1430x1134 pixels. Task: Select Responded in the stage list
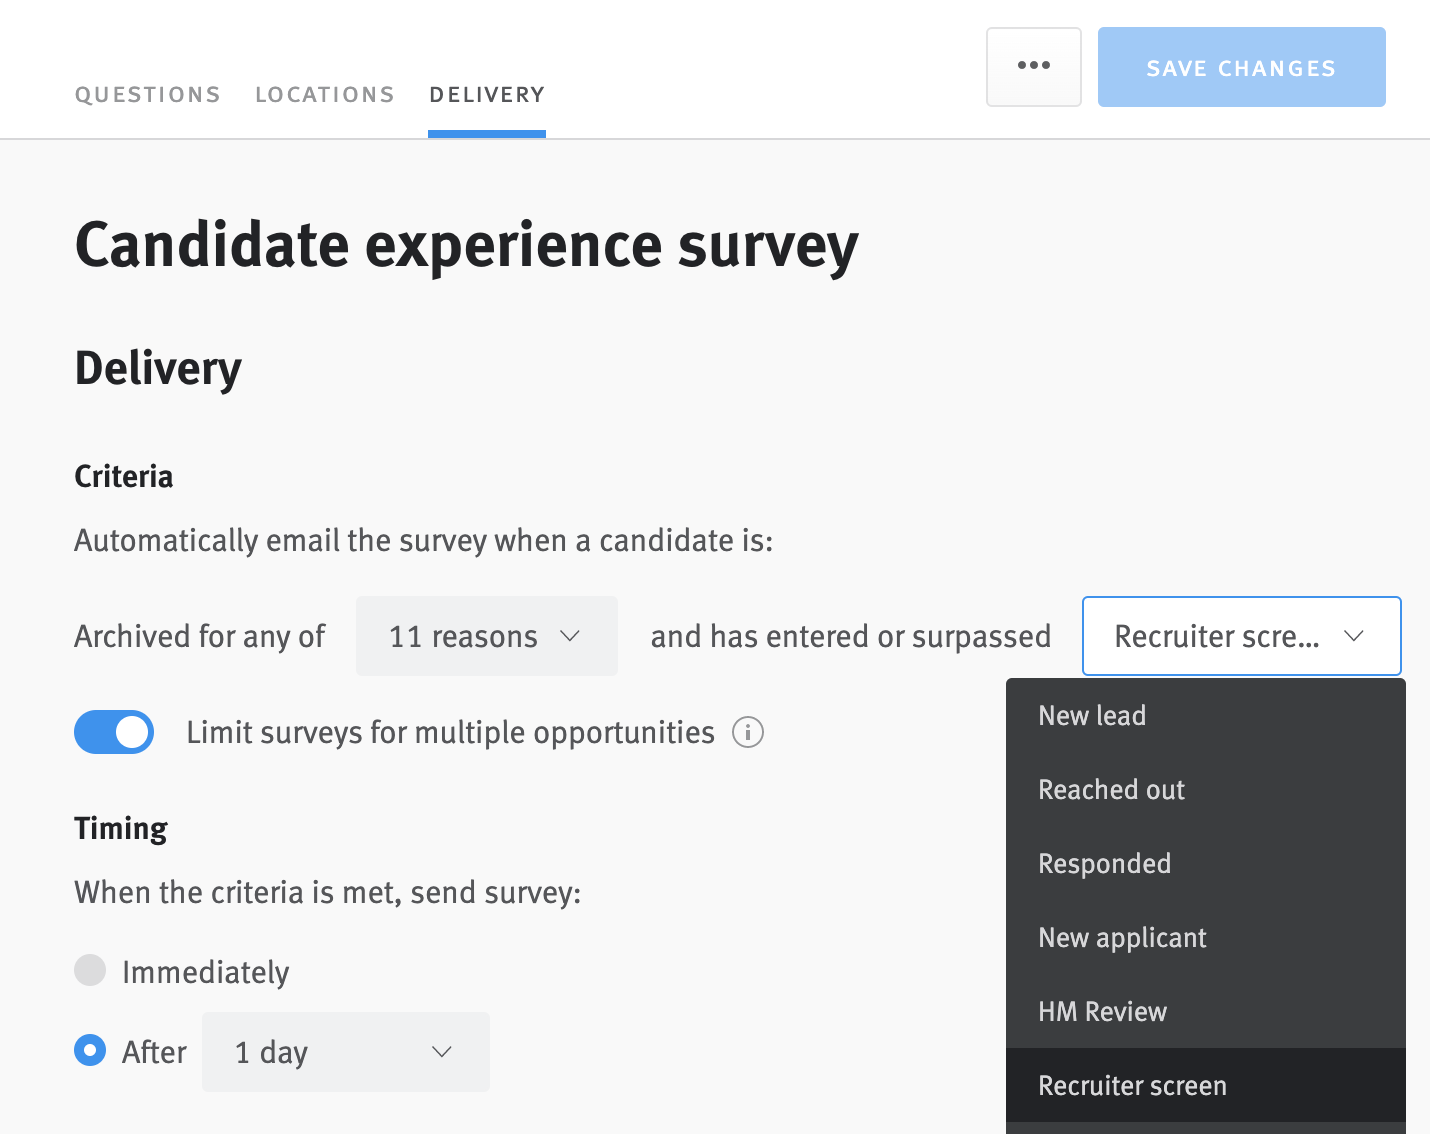click(1104, 864)
